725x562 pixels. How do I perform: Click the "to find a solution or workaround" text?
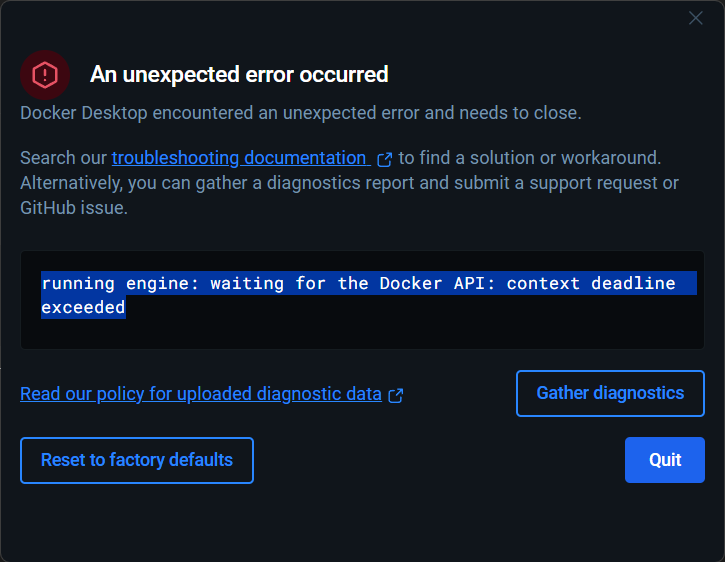530,158
